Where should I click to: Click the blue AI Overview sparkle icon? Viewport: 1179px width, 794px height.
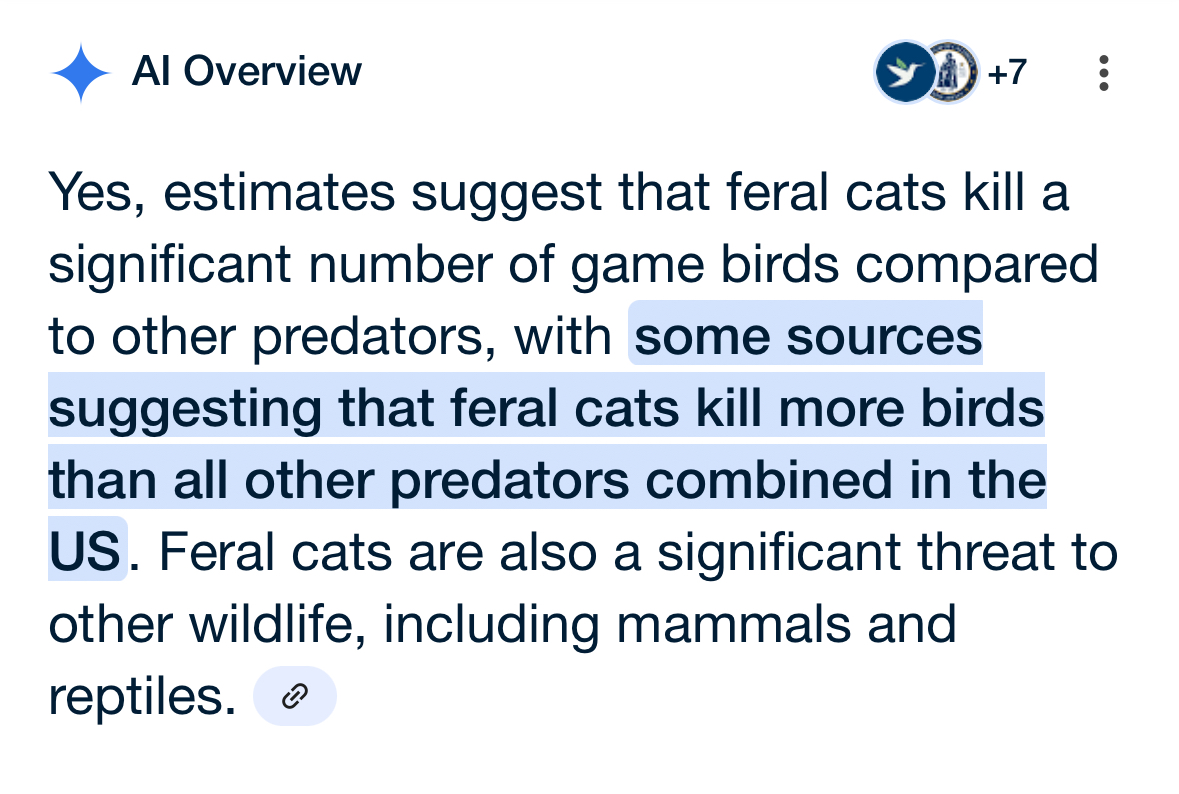pyautogui.click(x=80, y=73)
